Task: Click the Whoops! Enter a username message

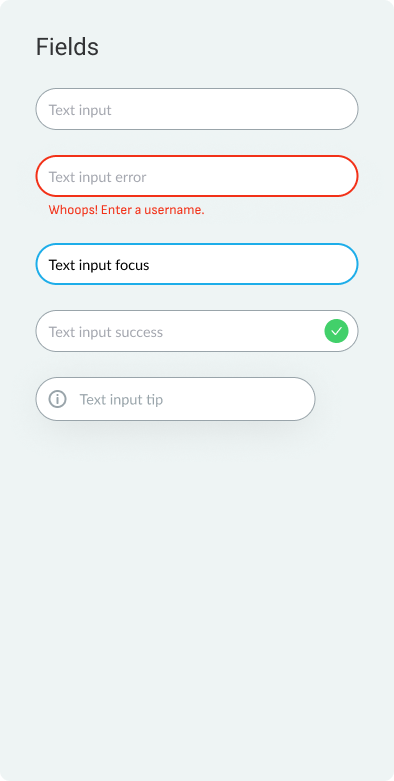Action: tap(127, 210)
